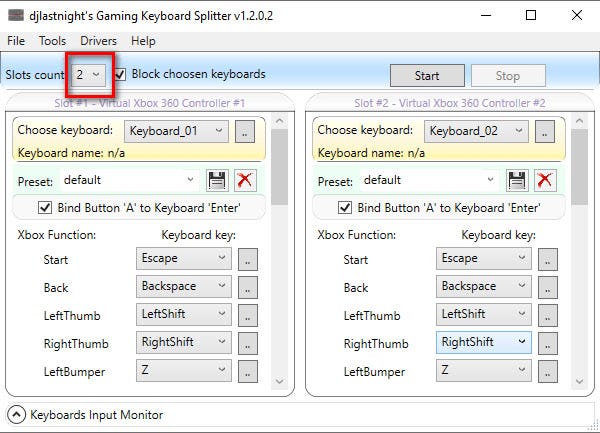Open Slot #2 Preset dropdown
This screenshot has height=433, width=600.
[x=430, y=180]
